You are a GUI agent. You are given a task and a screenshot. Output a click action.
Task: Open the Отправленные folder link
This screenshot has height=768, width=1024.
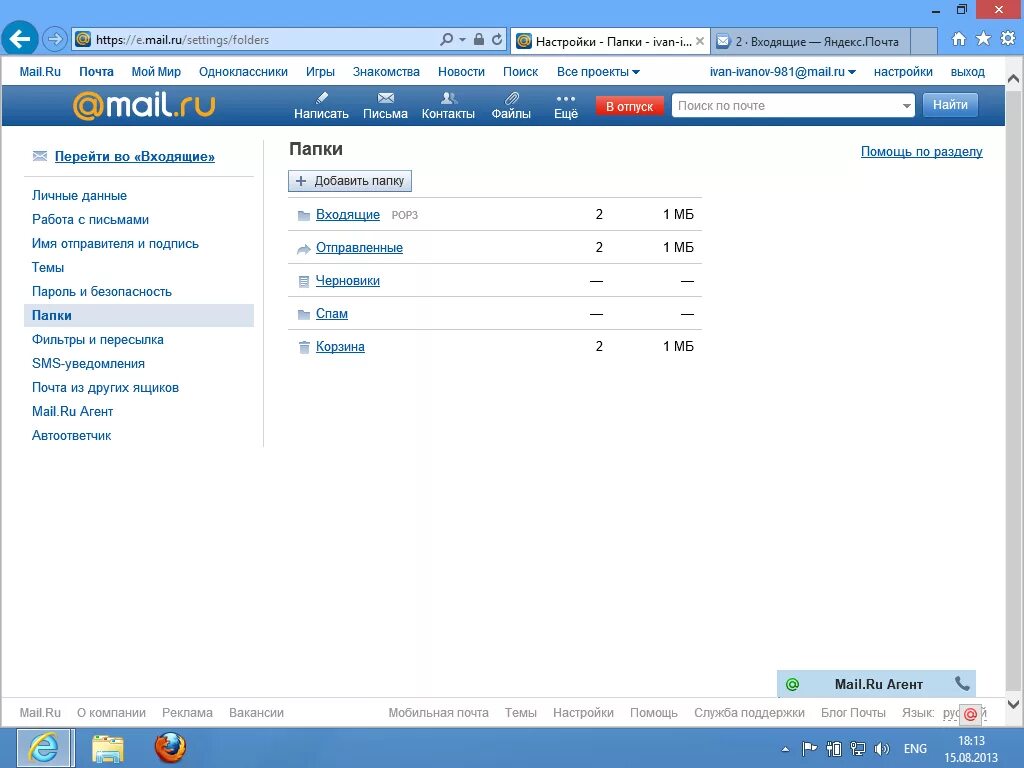click(x=359, y=248)
